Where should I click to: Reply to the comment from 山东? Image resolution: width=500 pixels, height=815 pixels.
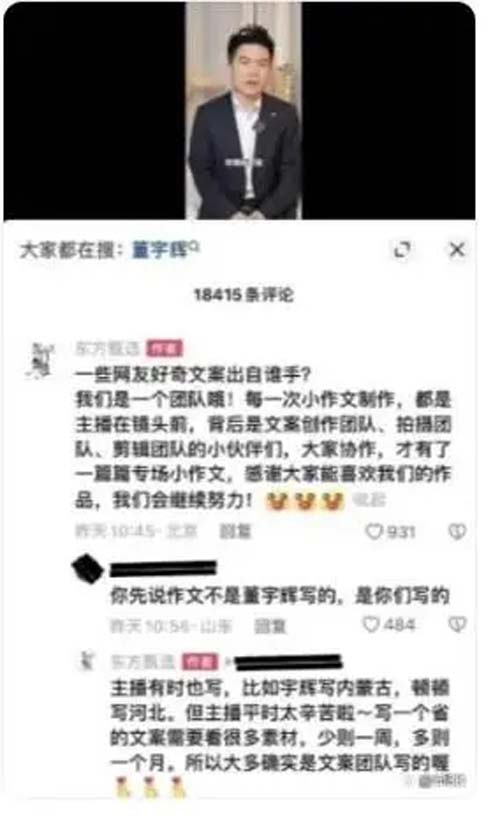[x=270, y=625]
